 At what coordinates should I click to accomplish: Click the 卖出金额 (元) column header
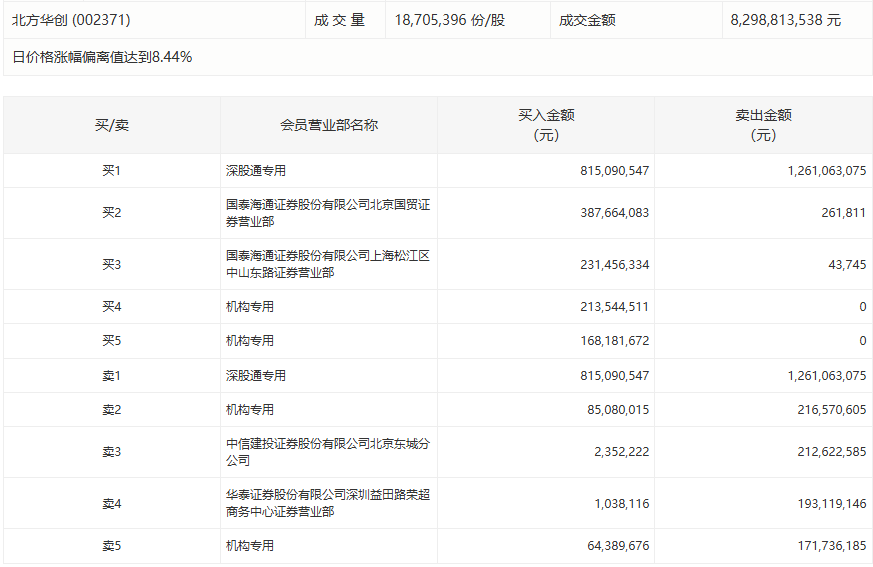(763, 125)
